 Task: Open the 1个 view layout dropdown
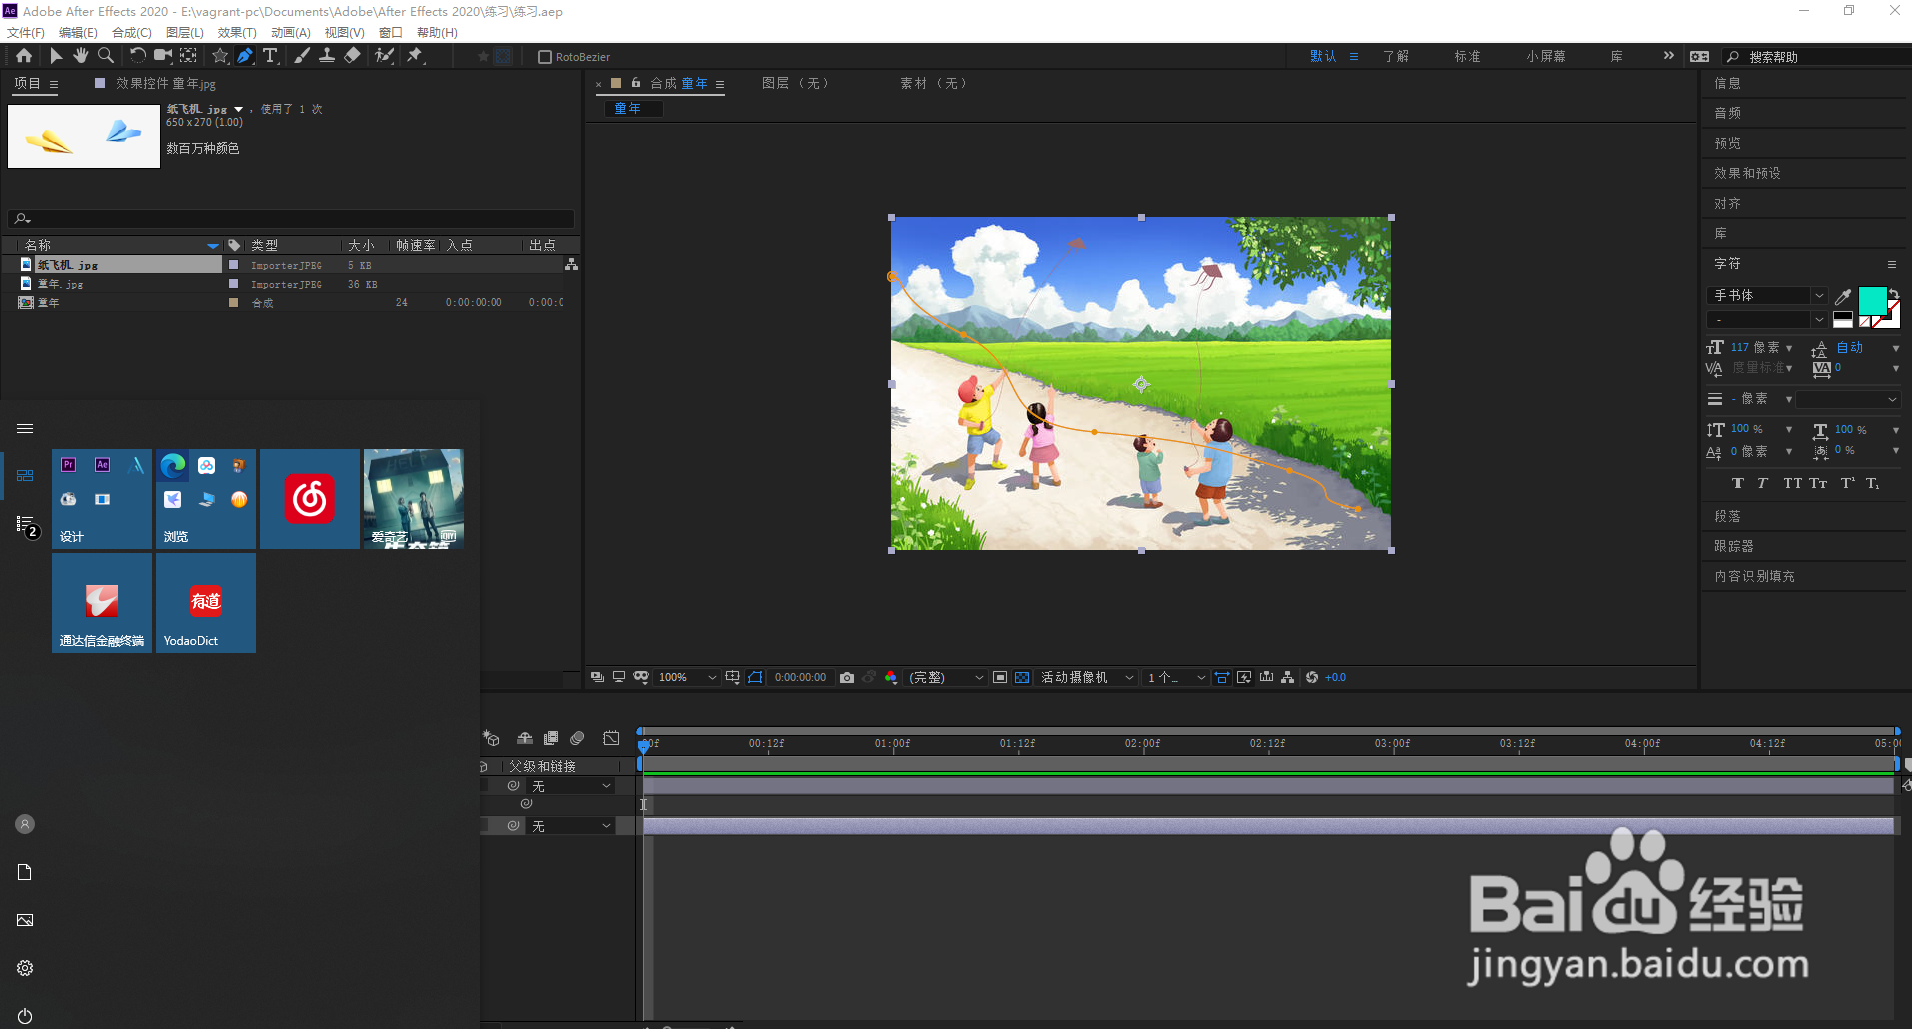(x=1176, y=677)
